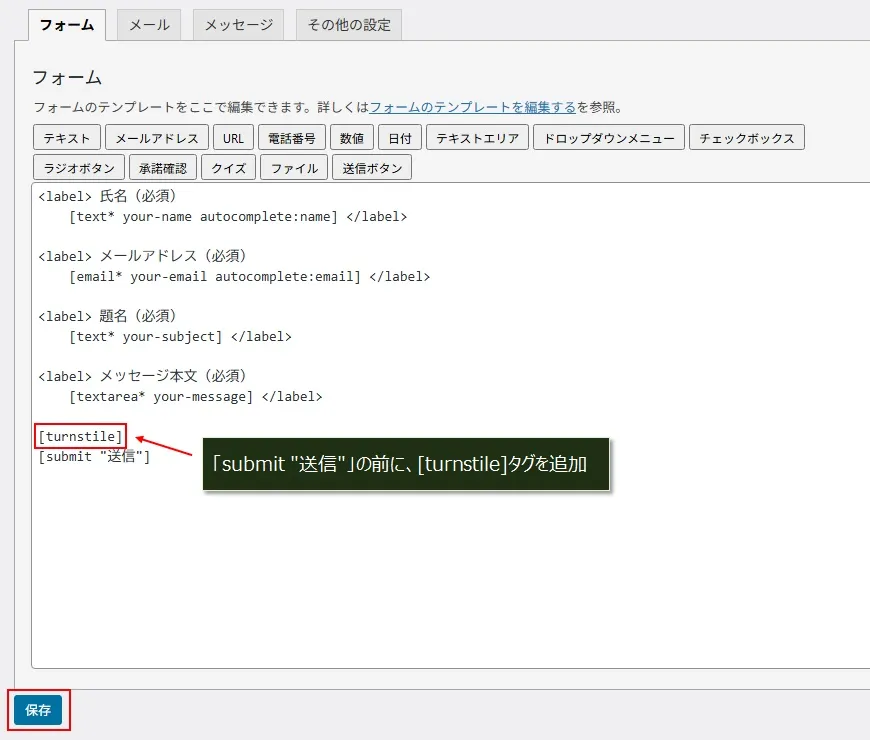This screenshot has width=870, height=740.
Task: Insert a テキストエリア tag
Action: click(477, 138)
